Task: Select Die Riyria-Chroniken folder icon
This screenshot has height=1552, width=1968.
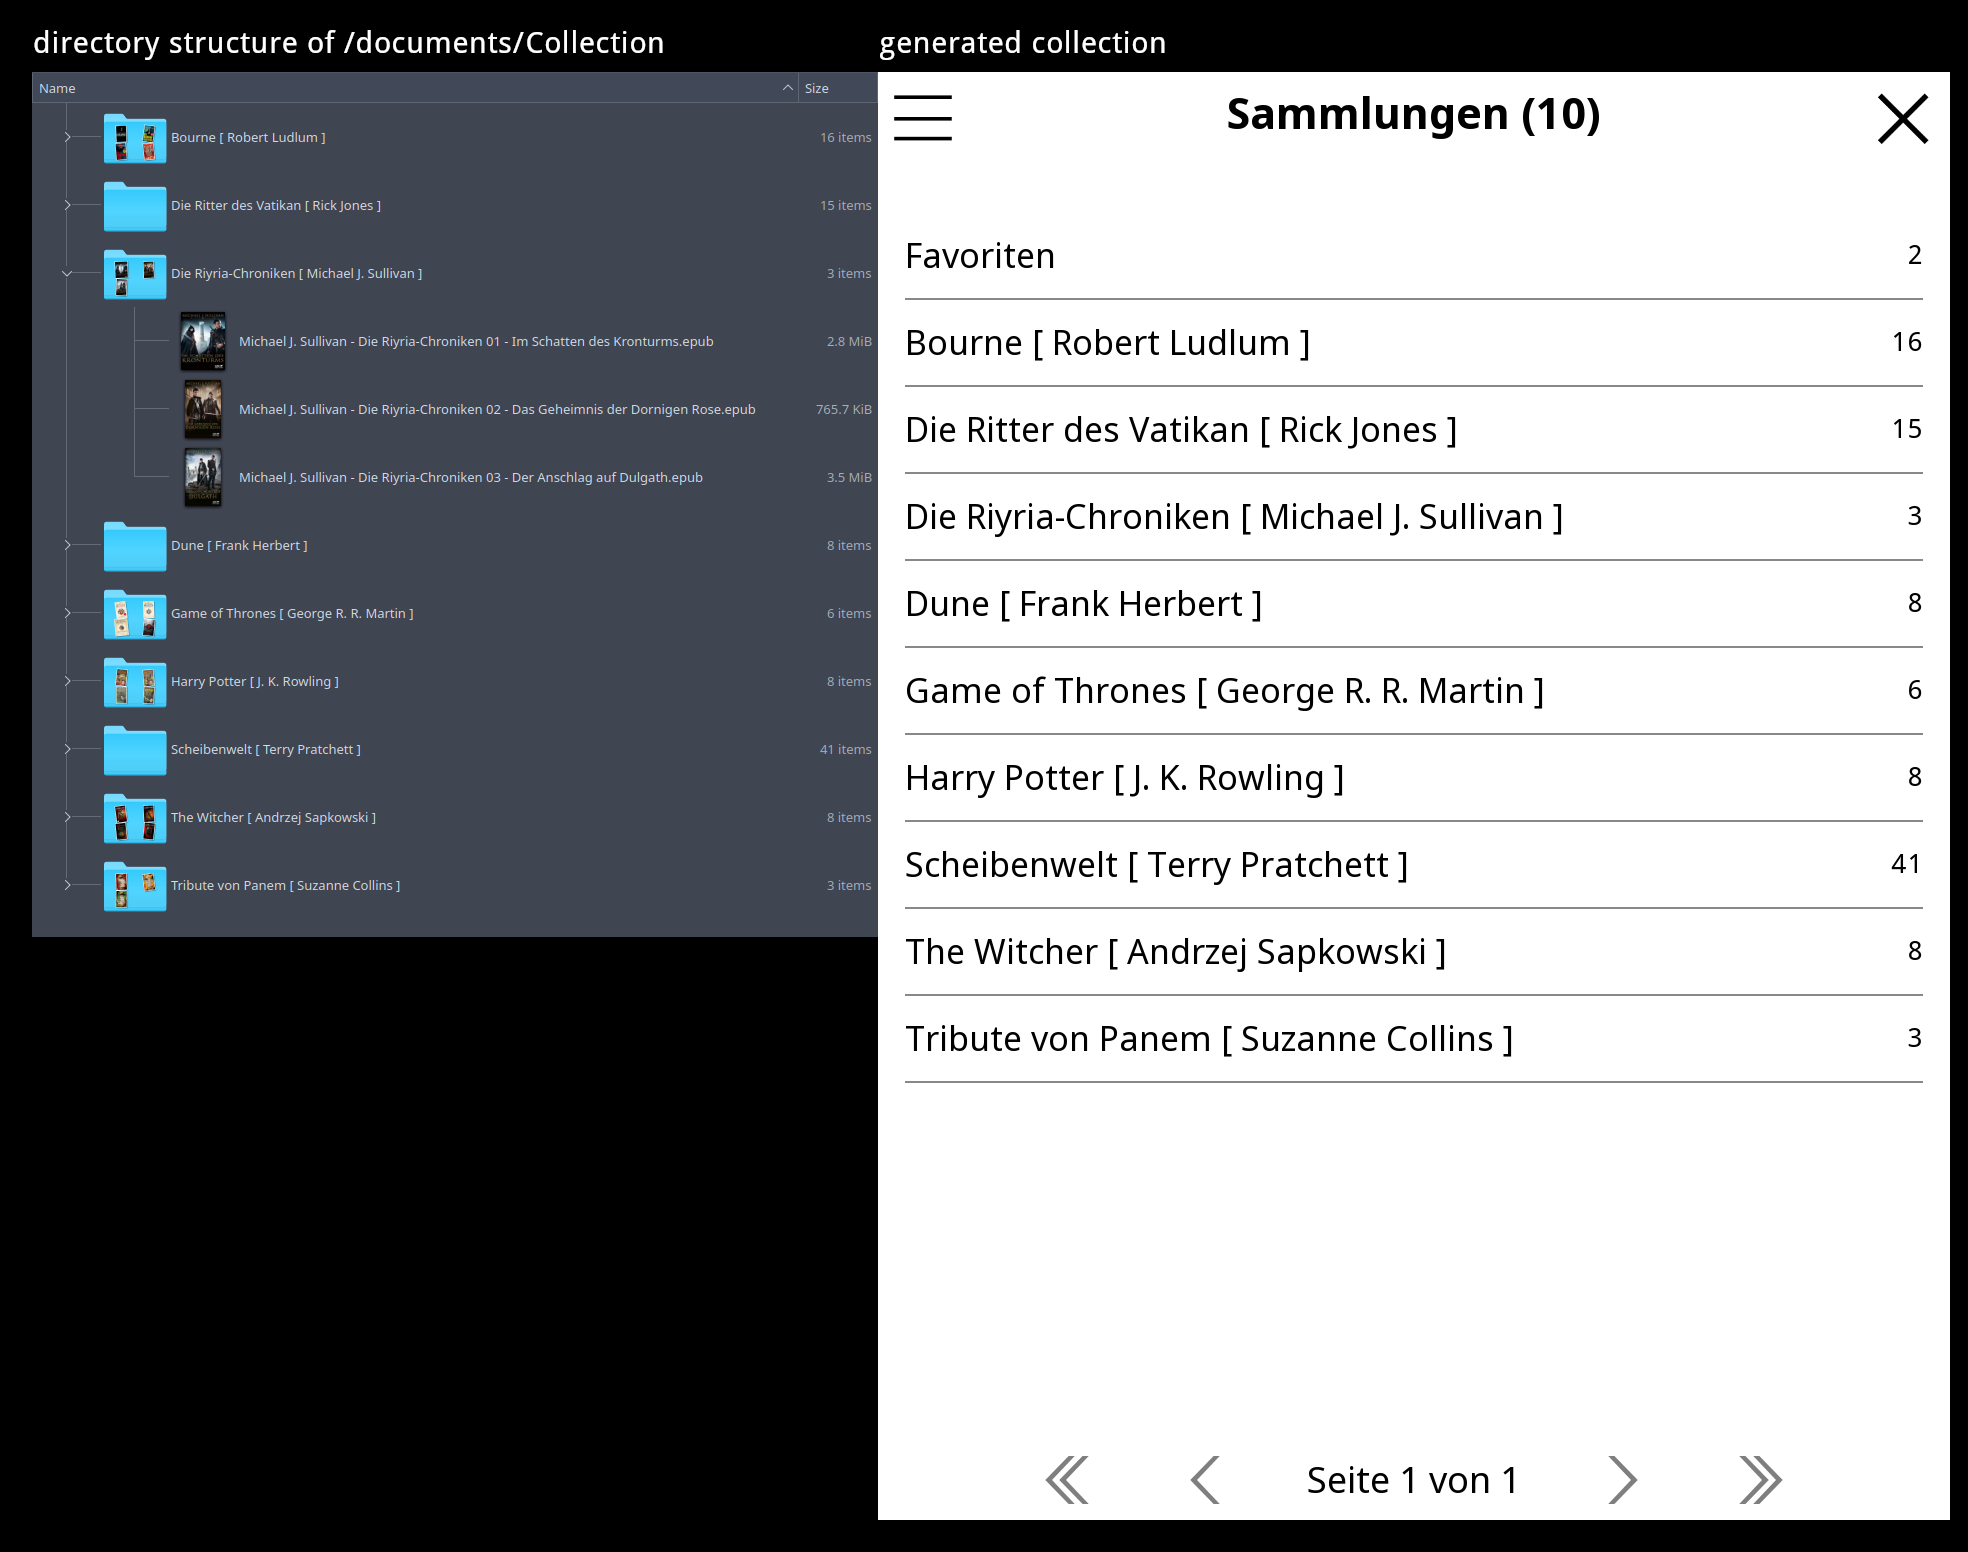Action: click(135, 274)
